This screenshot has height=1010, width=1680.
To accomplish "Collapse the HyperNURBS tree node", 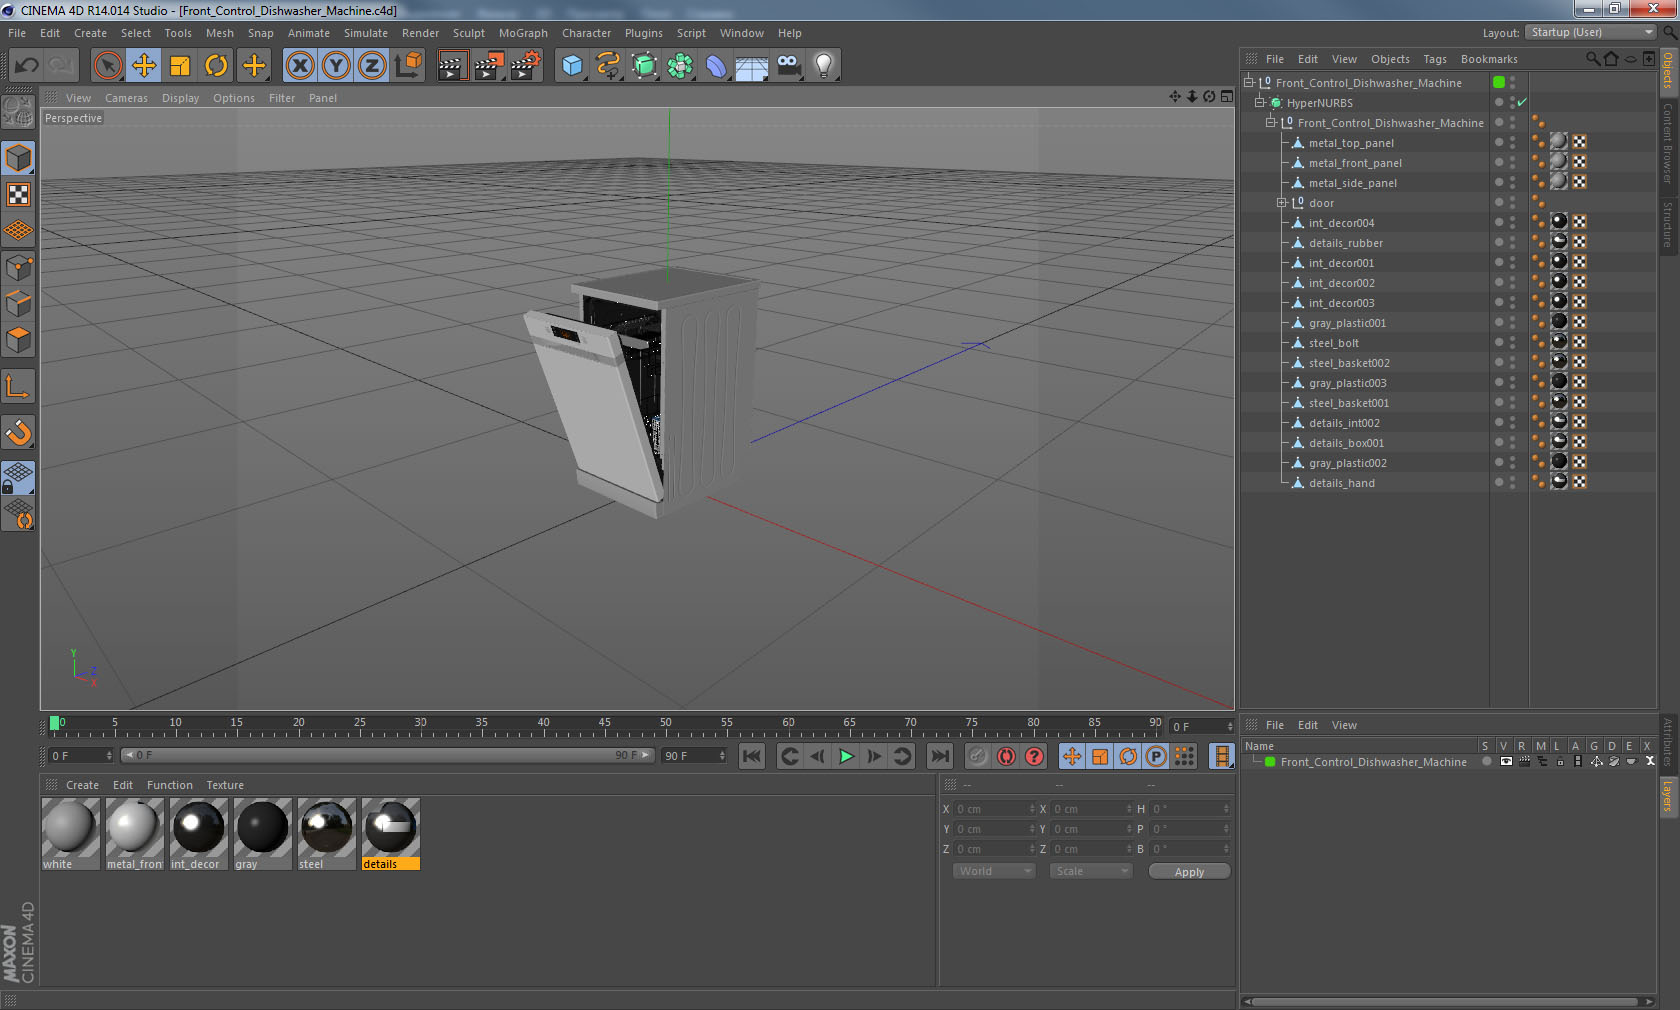I will tap(1260, 102).
